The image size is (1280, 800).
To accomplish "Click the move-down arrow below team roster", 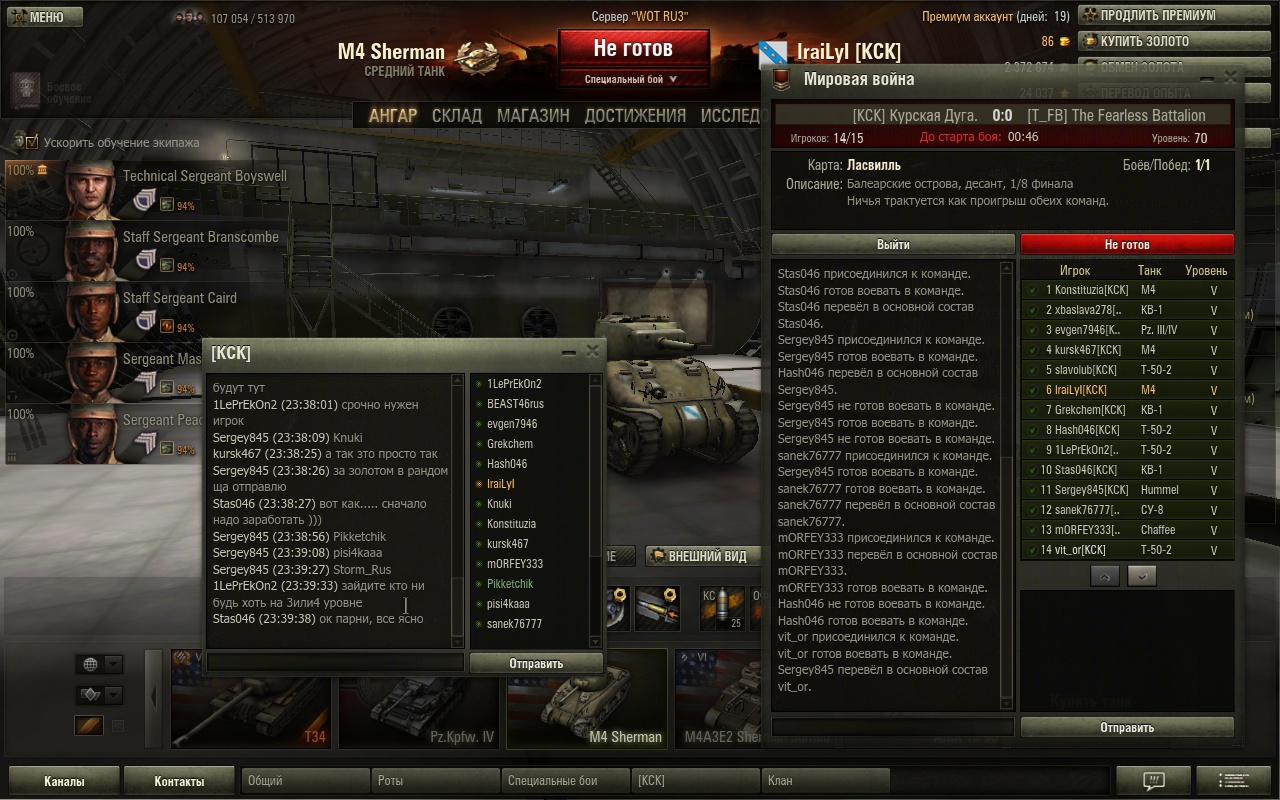I will click(1142, 576).
